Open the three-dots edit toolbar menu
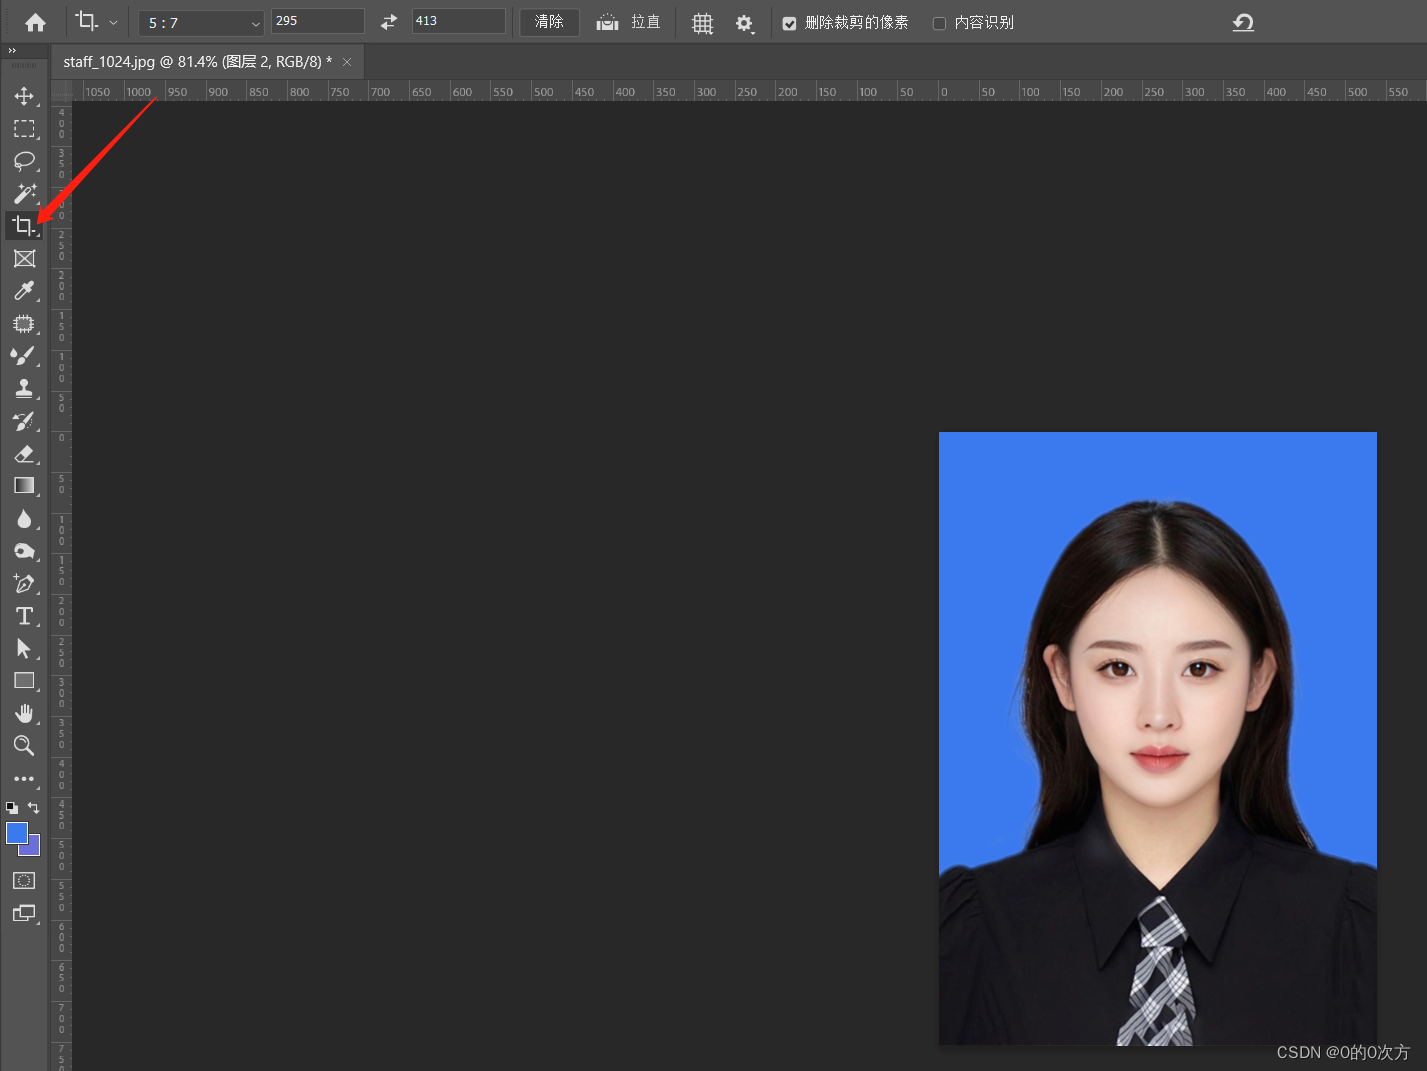The image size is (1427, 1071). click(x=24, y=779)
